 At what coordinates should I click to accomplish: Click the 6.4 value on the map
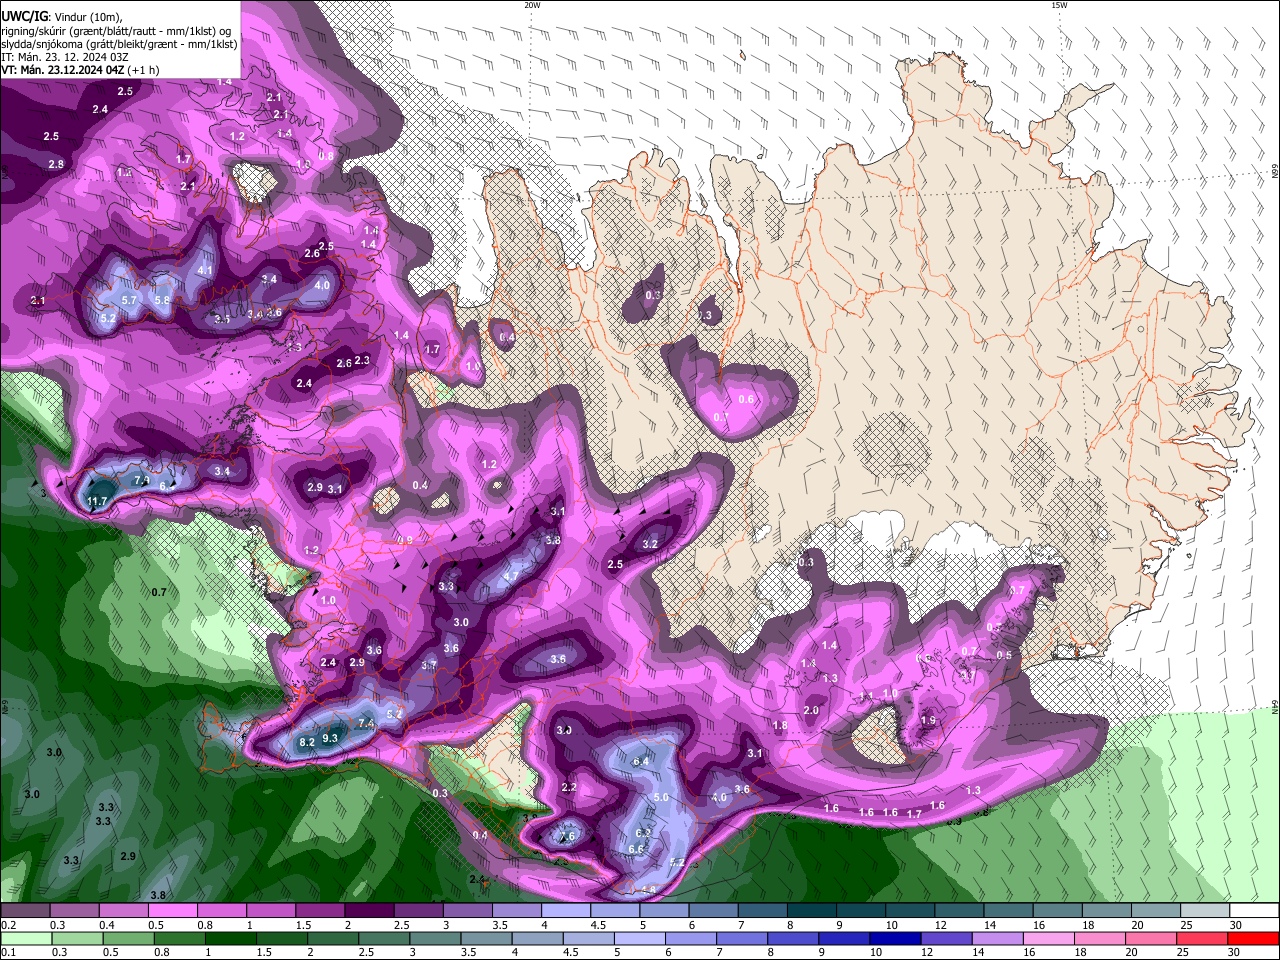coord(641,761)
